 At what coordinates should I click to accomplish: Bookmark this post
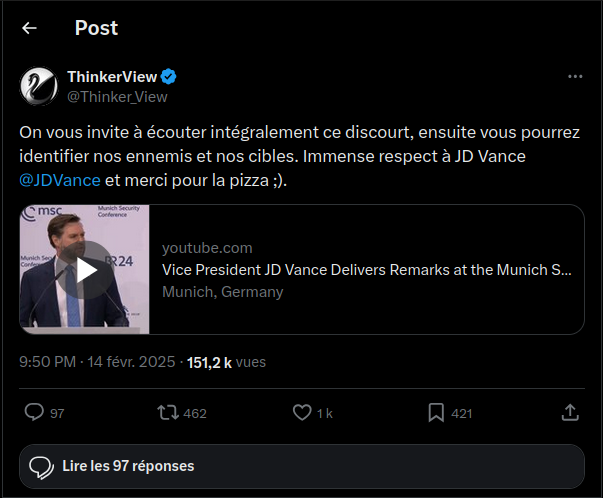436,412
